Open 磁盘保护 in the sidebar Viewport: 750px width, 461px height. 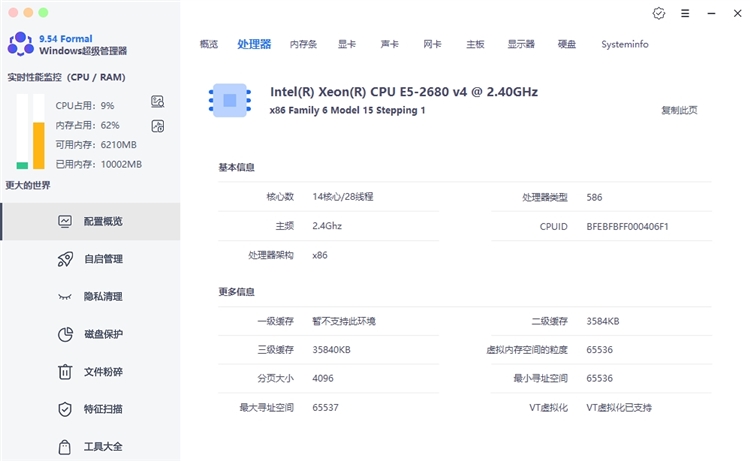(91, 334)
